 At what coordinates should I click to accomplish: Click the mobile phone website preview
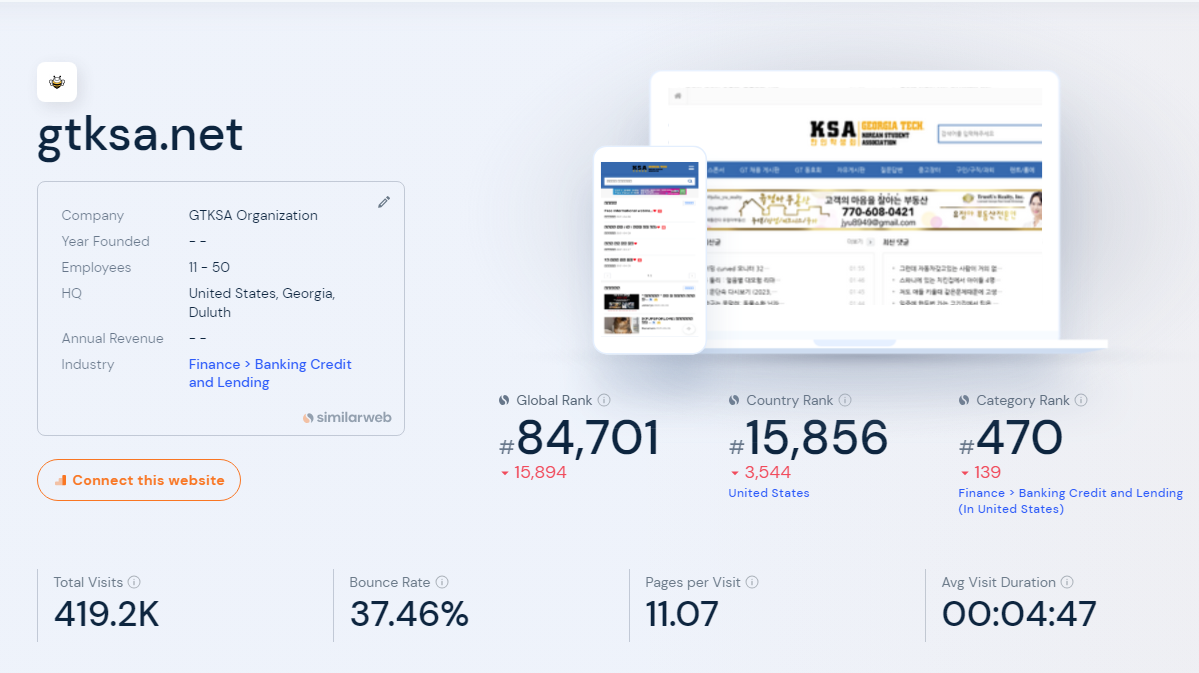[x=649, y=250]
